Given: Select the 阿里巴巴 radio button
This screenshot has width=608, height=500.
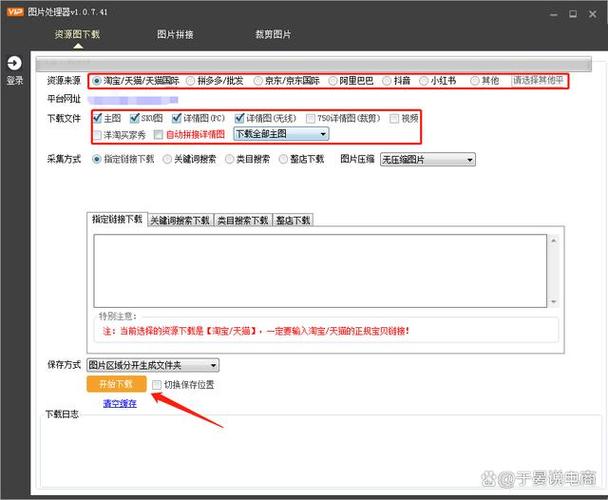Looking at the screenshot, I should tap(333, 81).
